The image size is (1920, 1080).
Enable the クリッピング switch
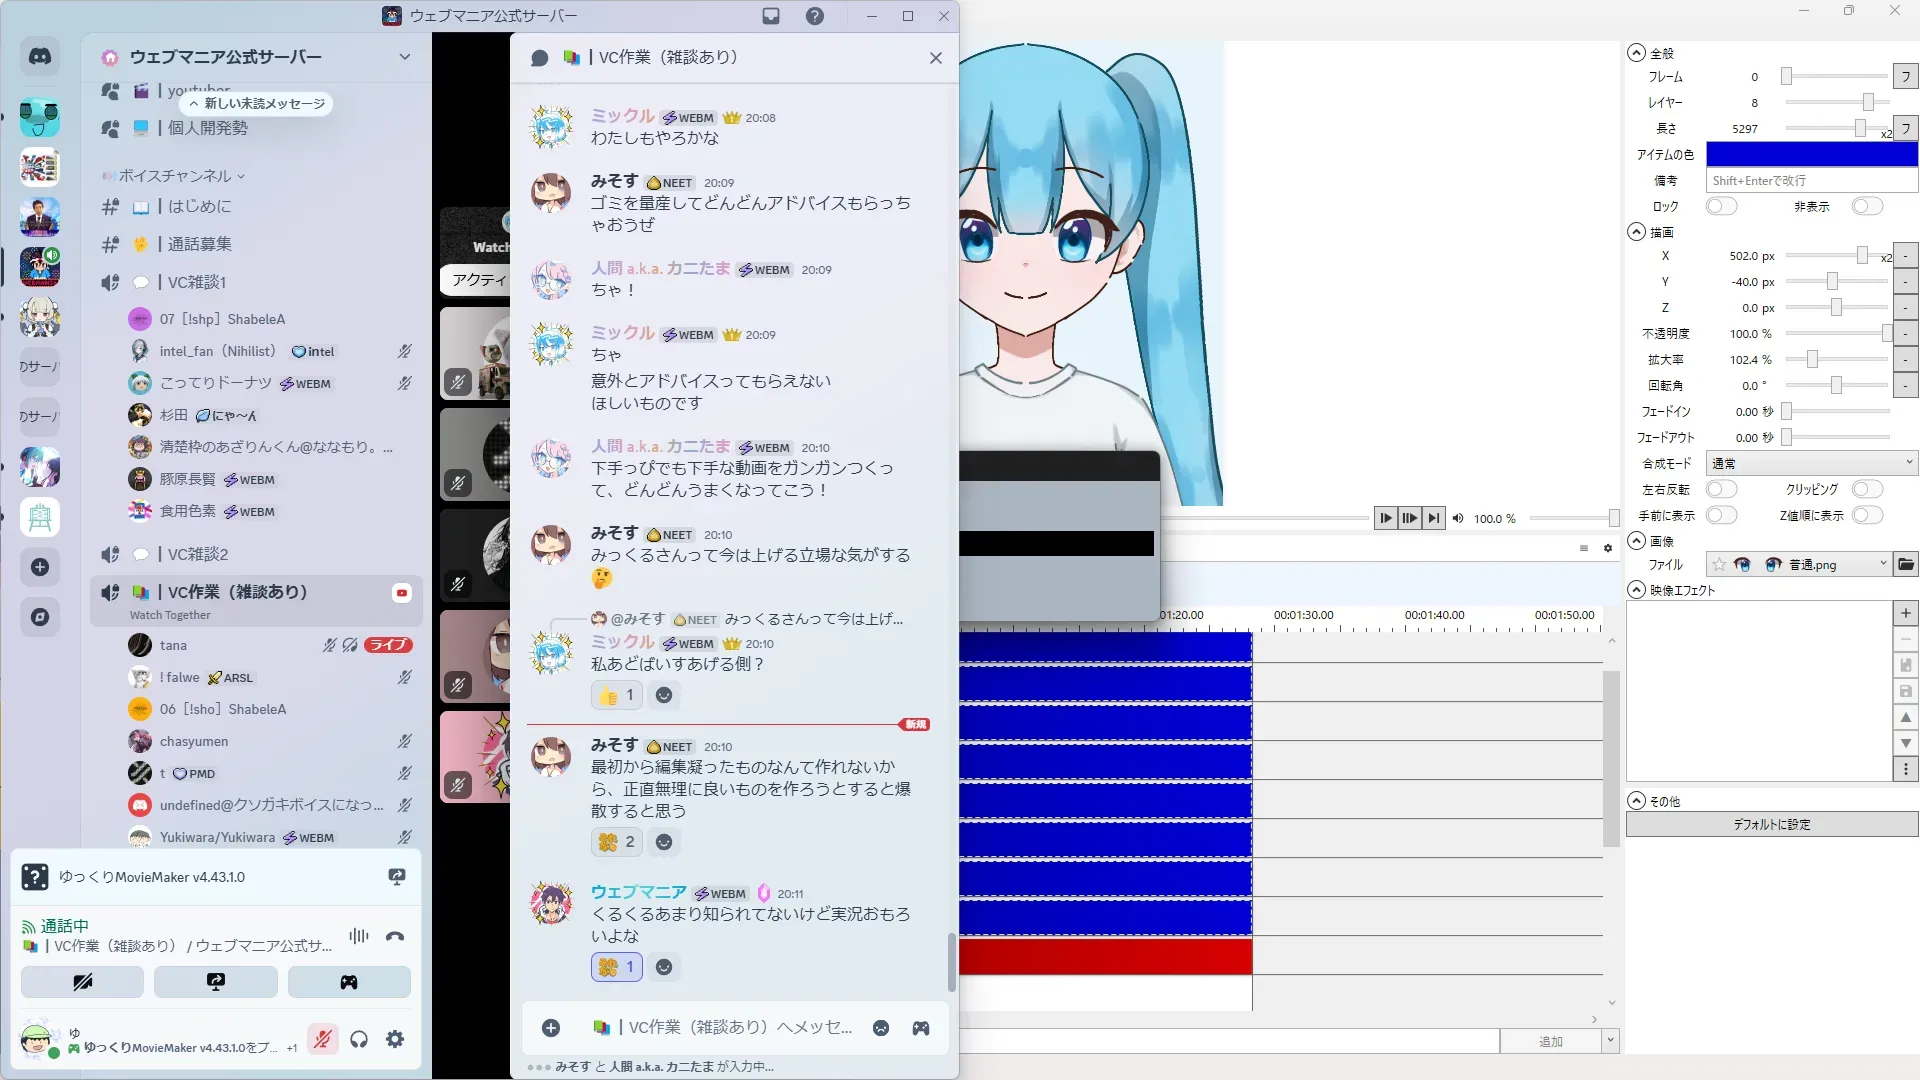coord(1866,489)
